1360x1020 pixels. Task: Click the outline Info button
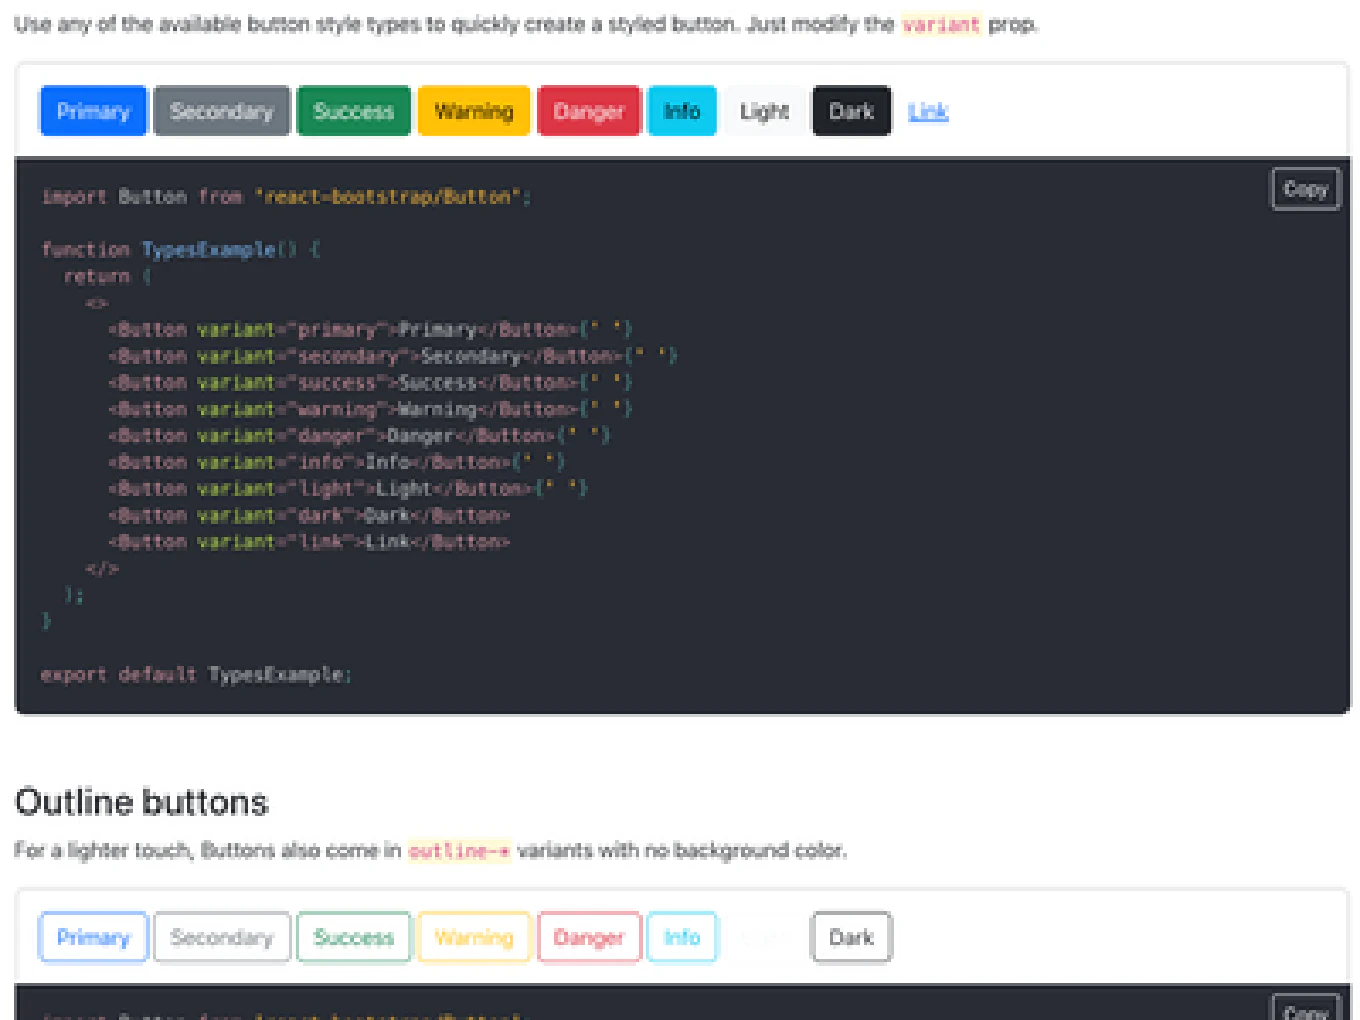[x=682, y=937]
